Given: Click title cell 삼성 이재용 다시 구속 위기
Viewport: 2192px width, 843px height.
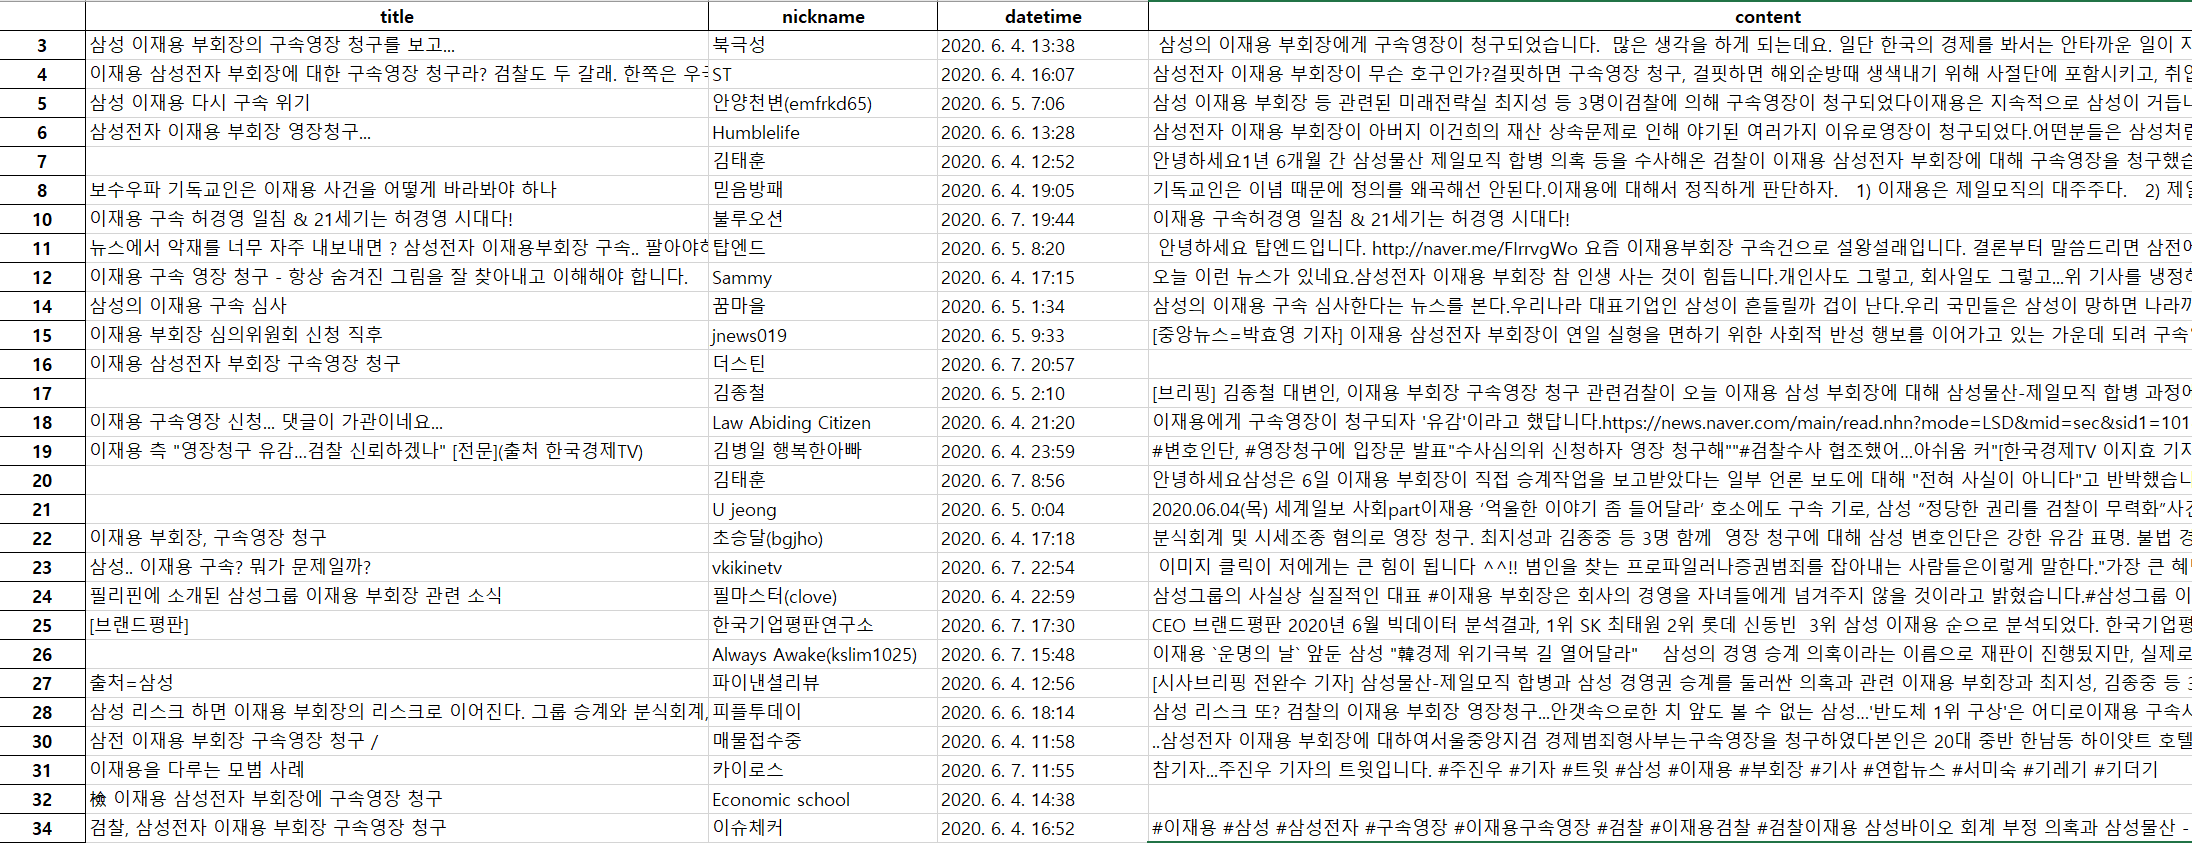Looking at the screenshot, I should (397, 103).
